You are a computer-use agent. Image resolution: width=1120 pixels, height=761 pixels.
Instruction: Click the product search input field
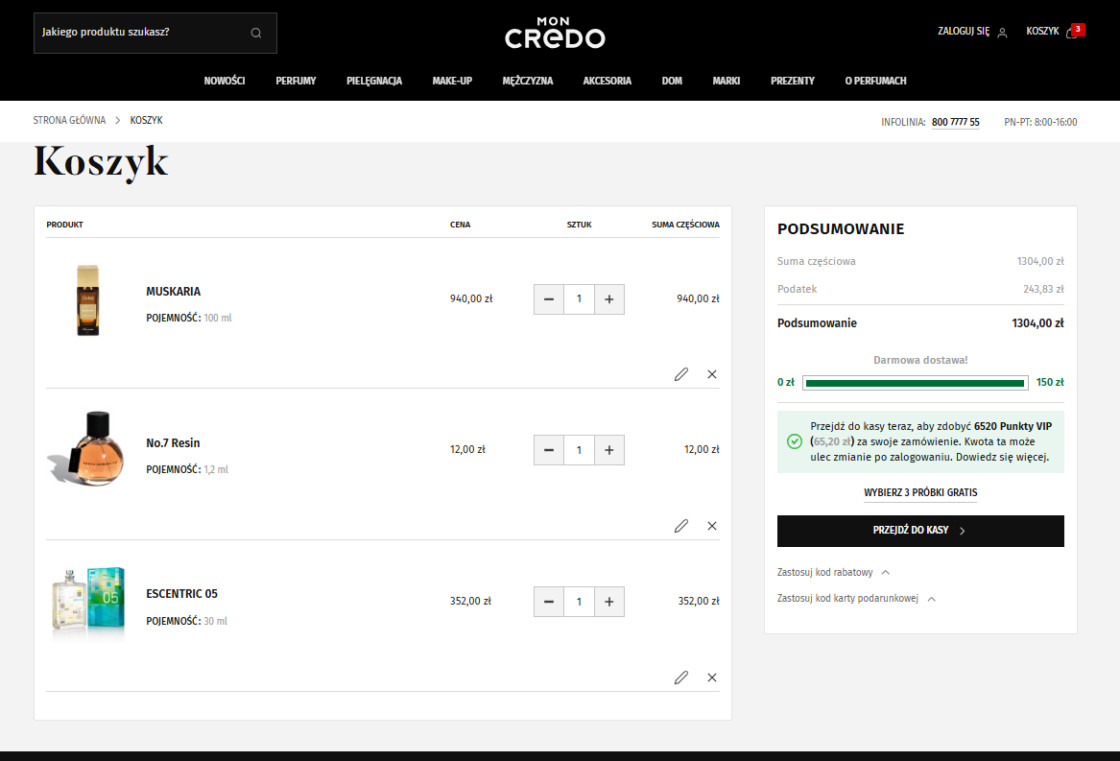[140, 32]
